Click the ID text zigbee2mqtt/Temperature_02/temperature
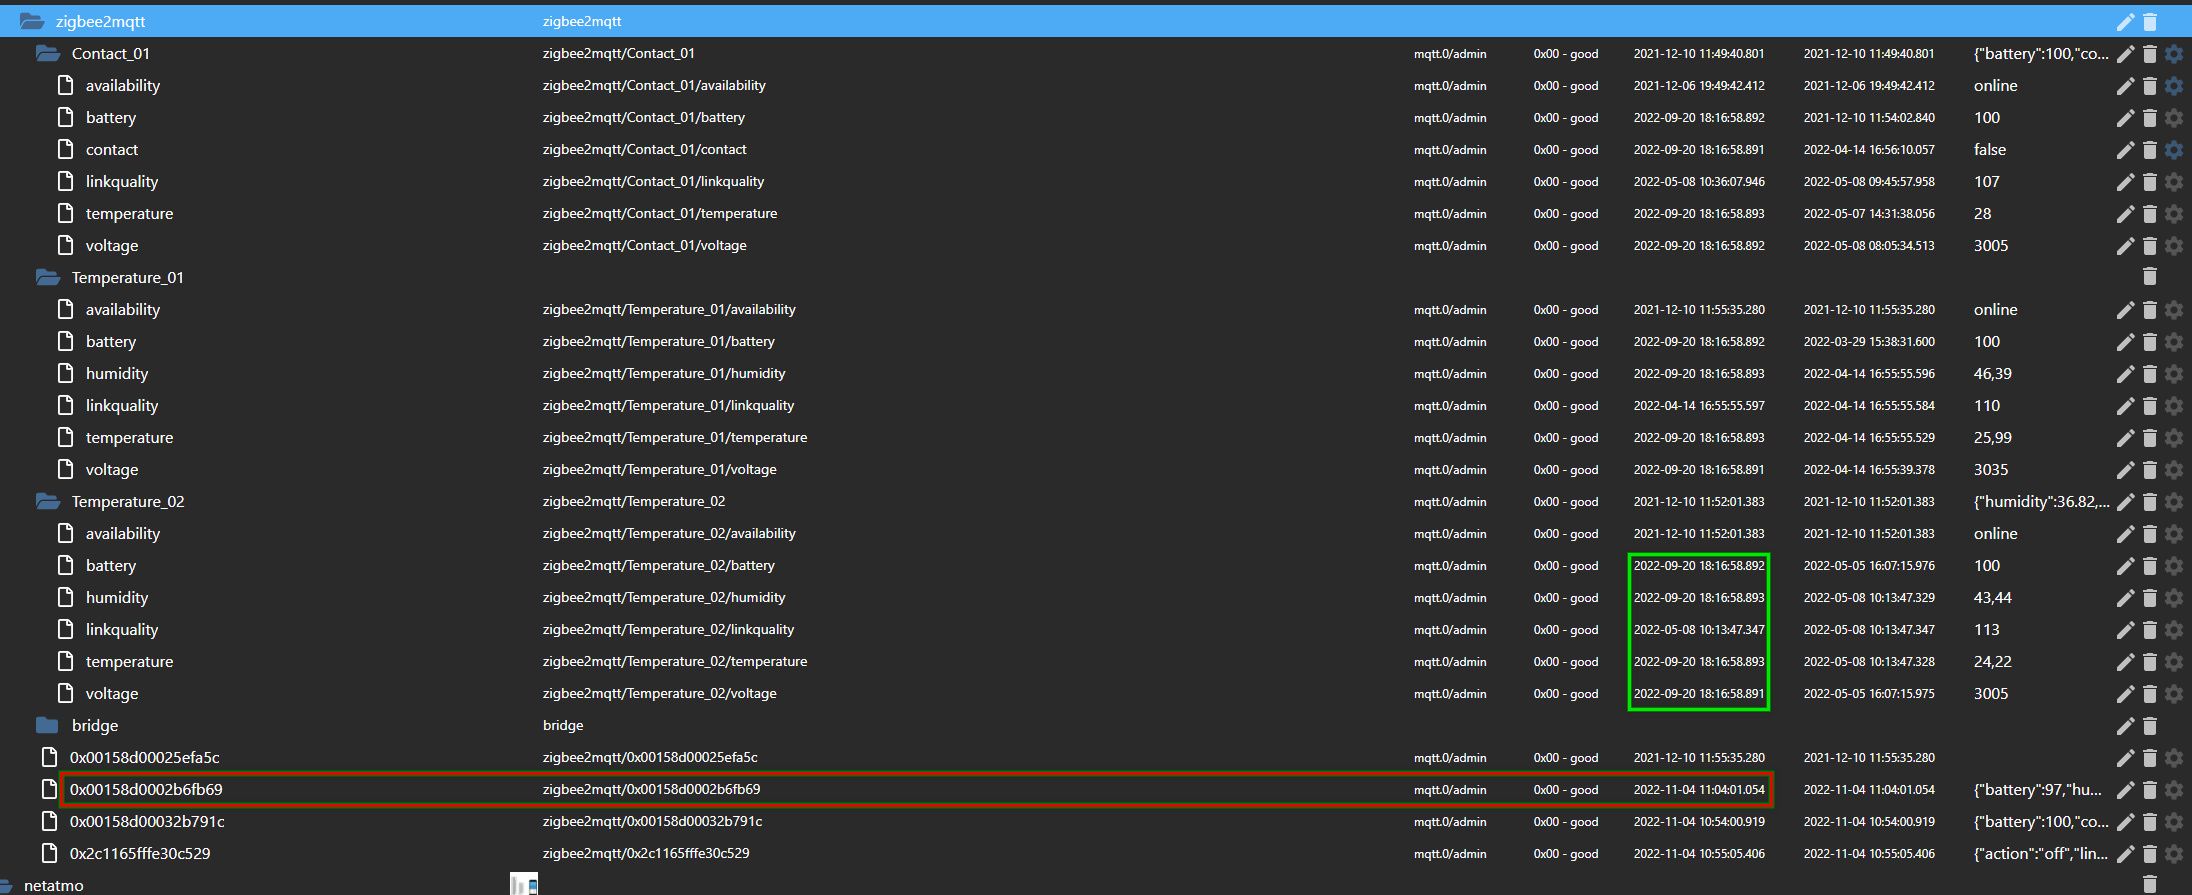2192x895 pixels. 675,662
